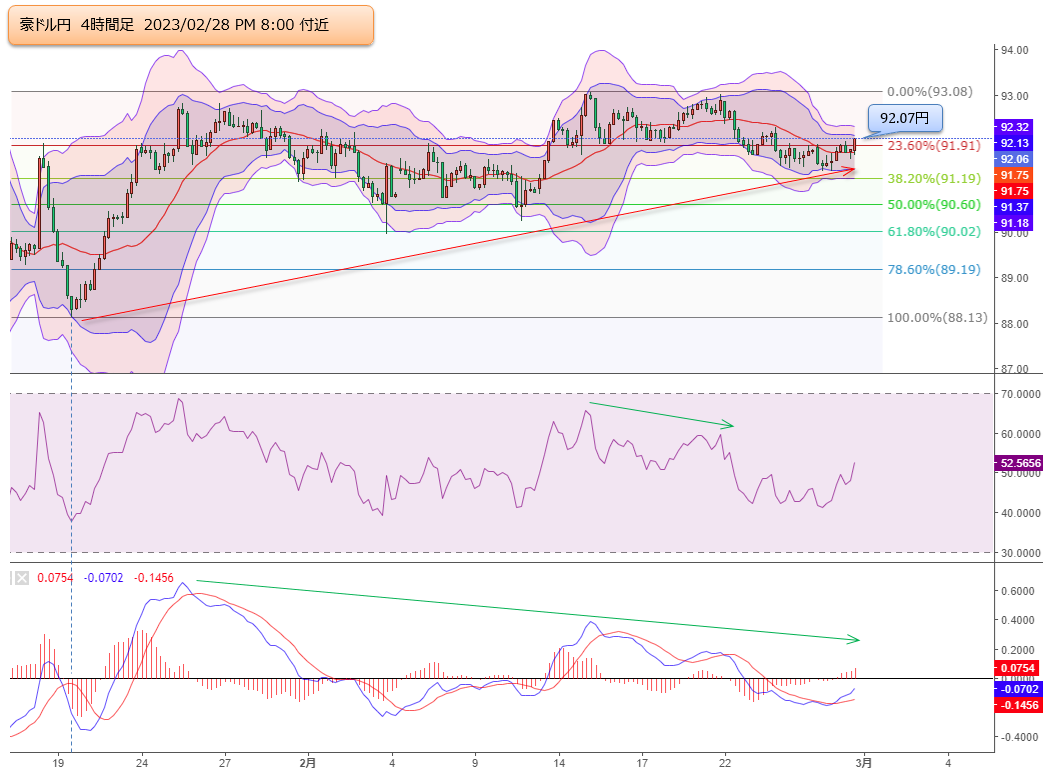The image size is (1055, 781).
Task: Click the date label 27 on time axis
Action: (225, 763)
